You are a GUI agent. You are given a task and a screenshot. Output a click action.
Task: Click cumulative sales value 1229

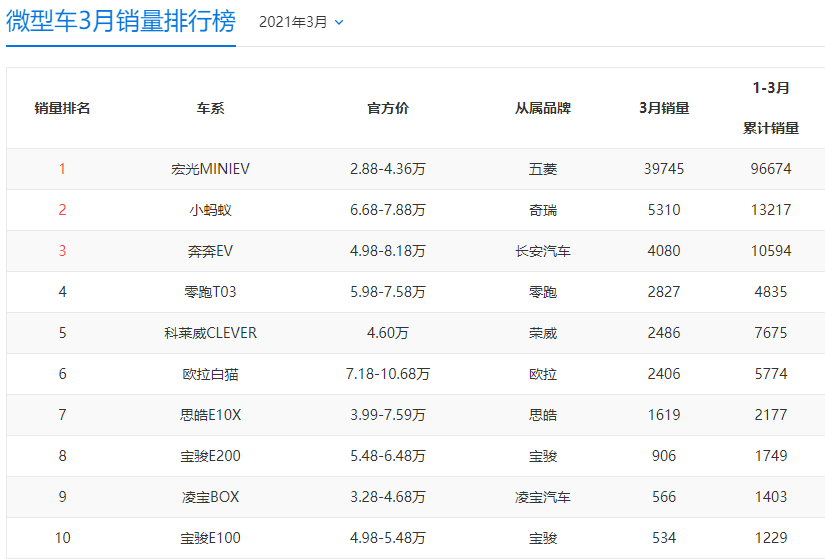[x=771, y=538]
